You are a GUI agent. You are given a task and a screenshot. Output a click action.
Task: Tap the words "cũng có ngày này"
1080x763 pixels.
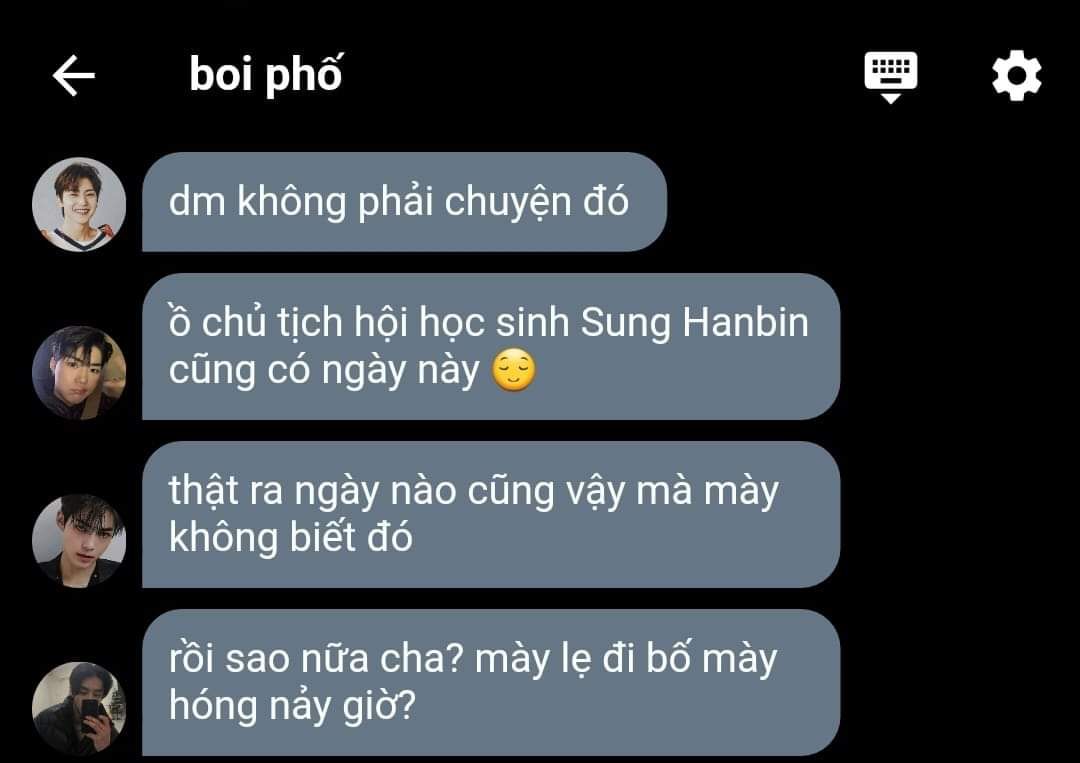pyautogui.click(x=324, y=371)
